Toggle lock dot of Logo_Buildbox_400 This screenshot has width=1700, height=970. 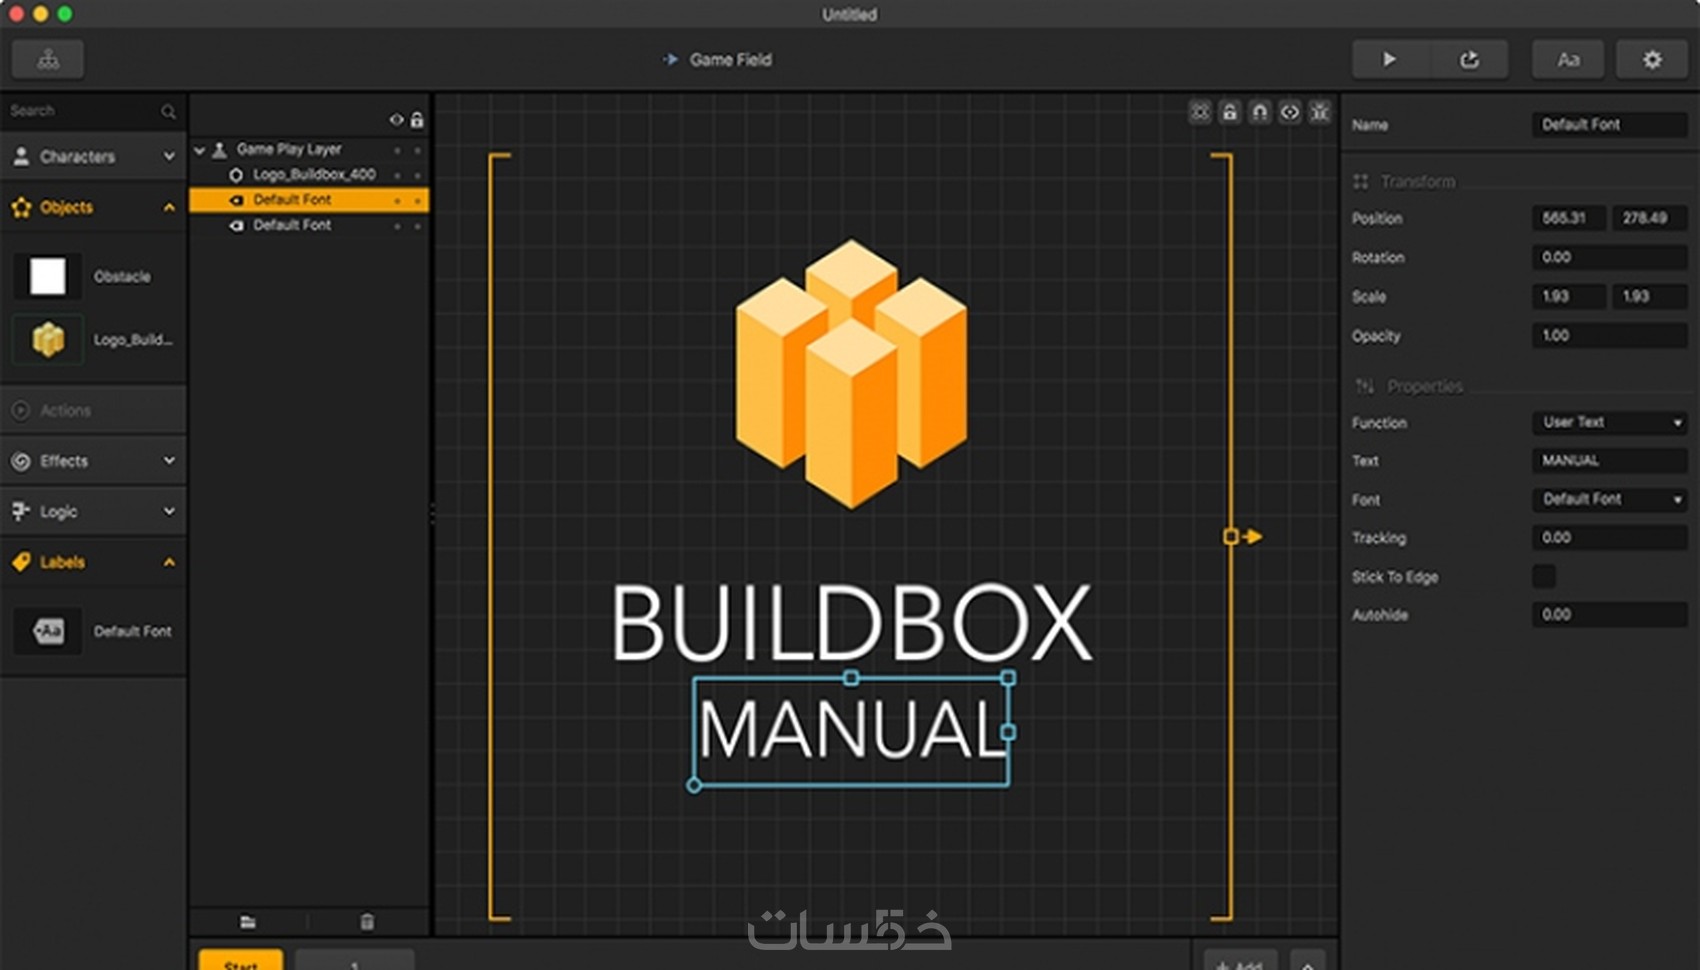pos(417,175)
